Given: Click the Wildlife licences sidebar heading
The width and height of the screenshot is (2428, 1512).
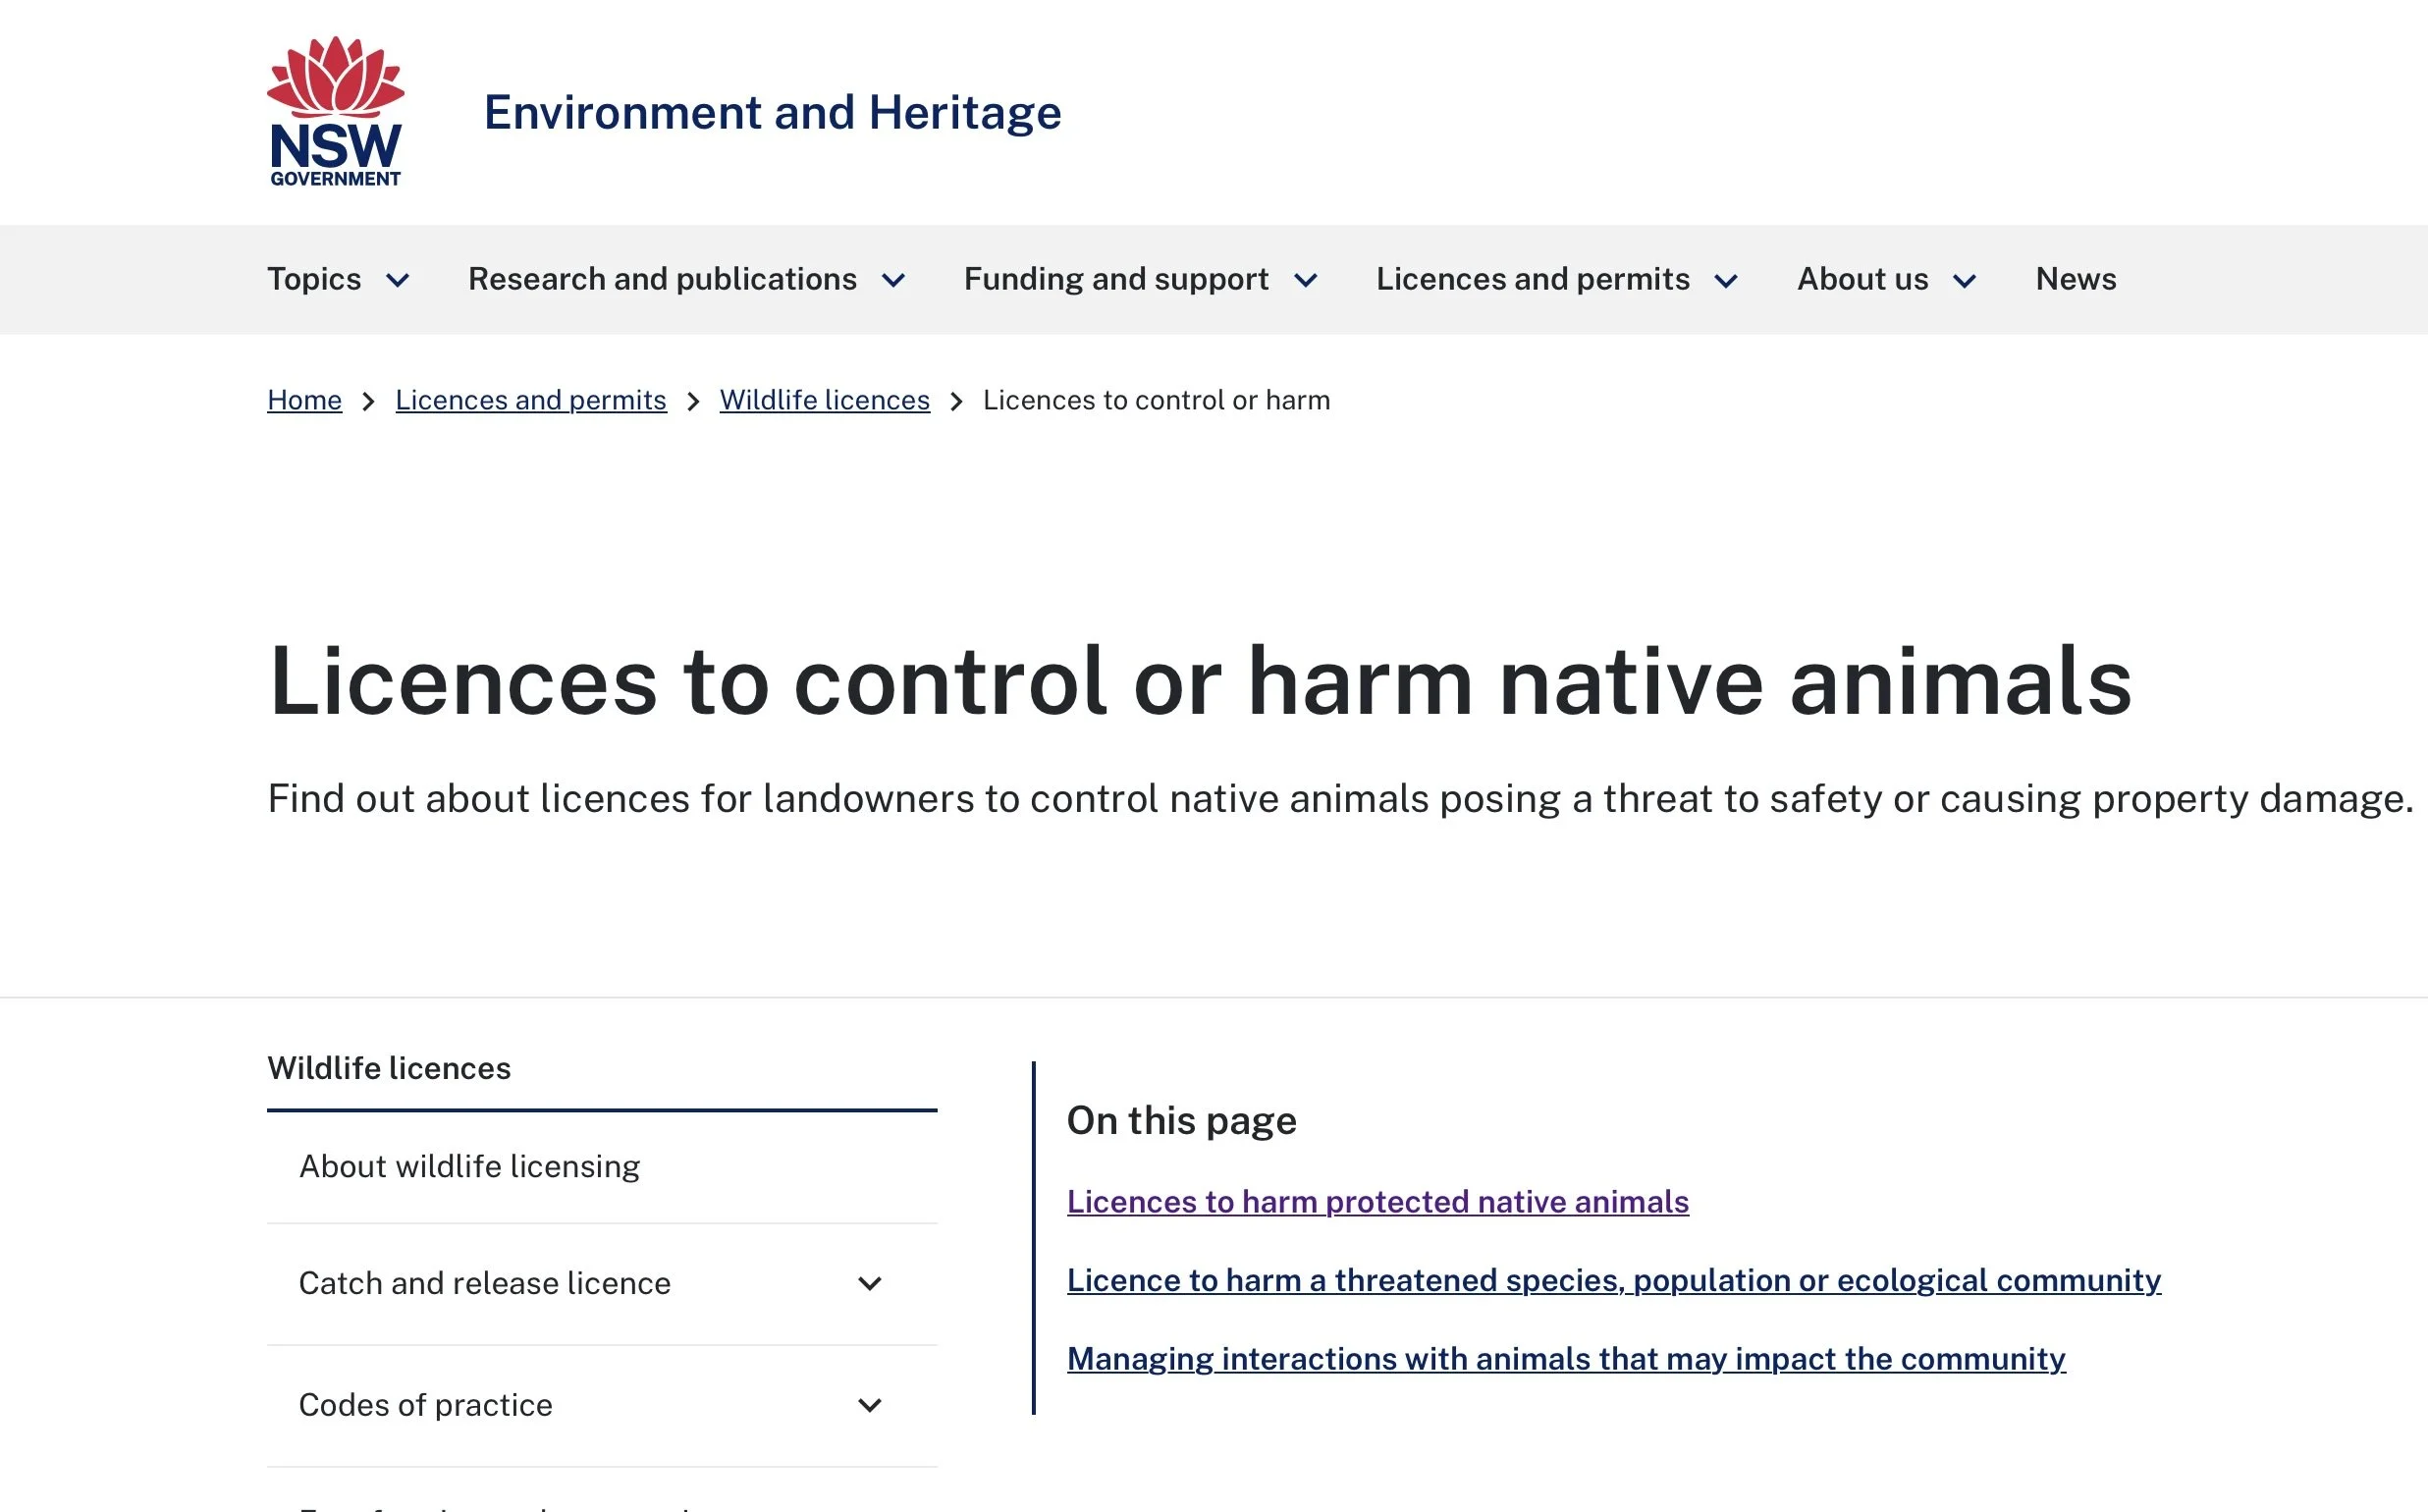Looking at the screenshot, I should (x=389, y=1068).
